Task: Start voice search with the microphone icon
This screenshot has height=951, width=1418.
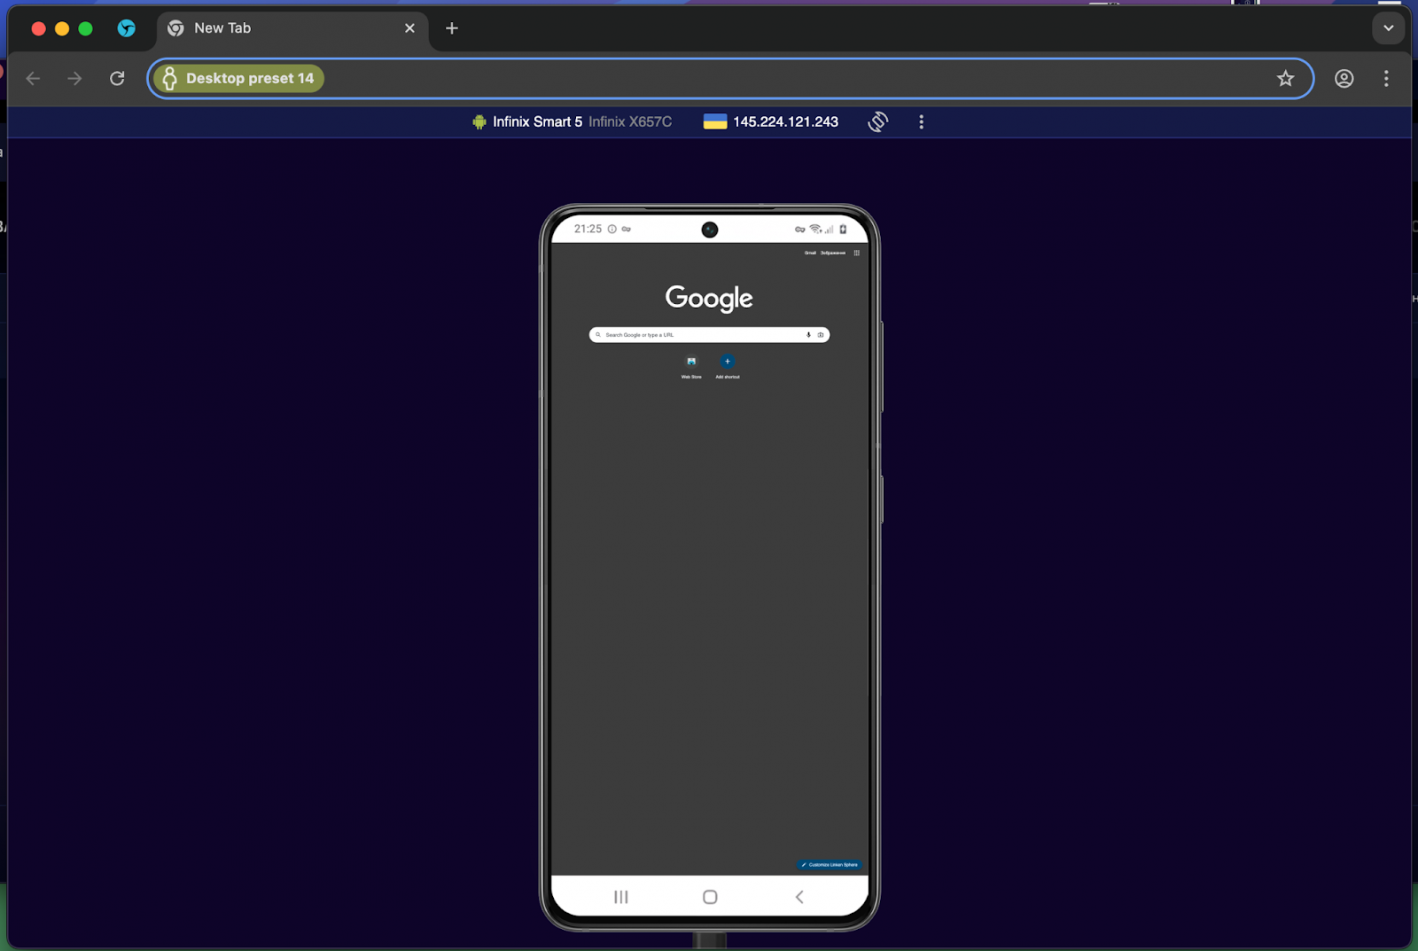Action: point(808,335)
